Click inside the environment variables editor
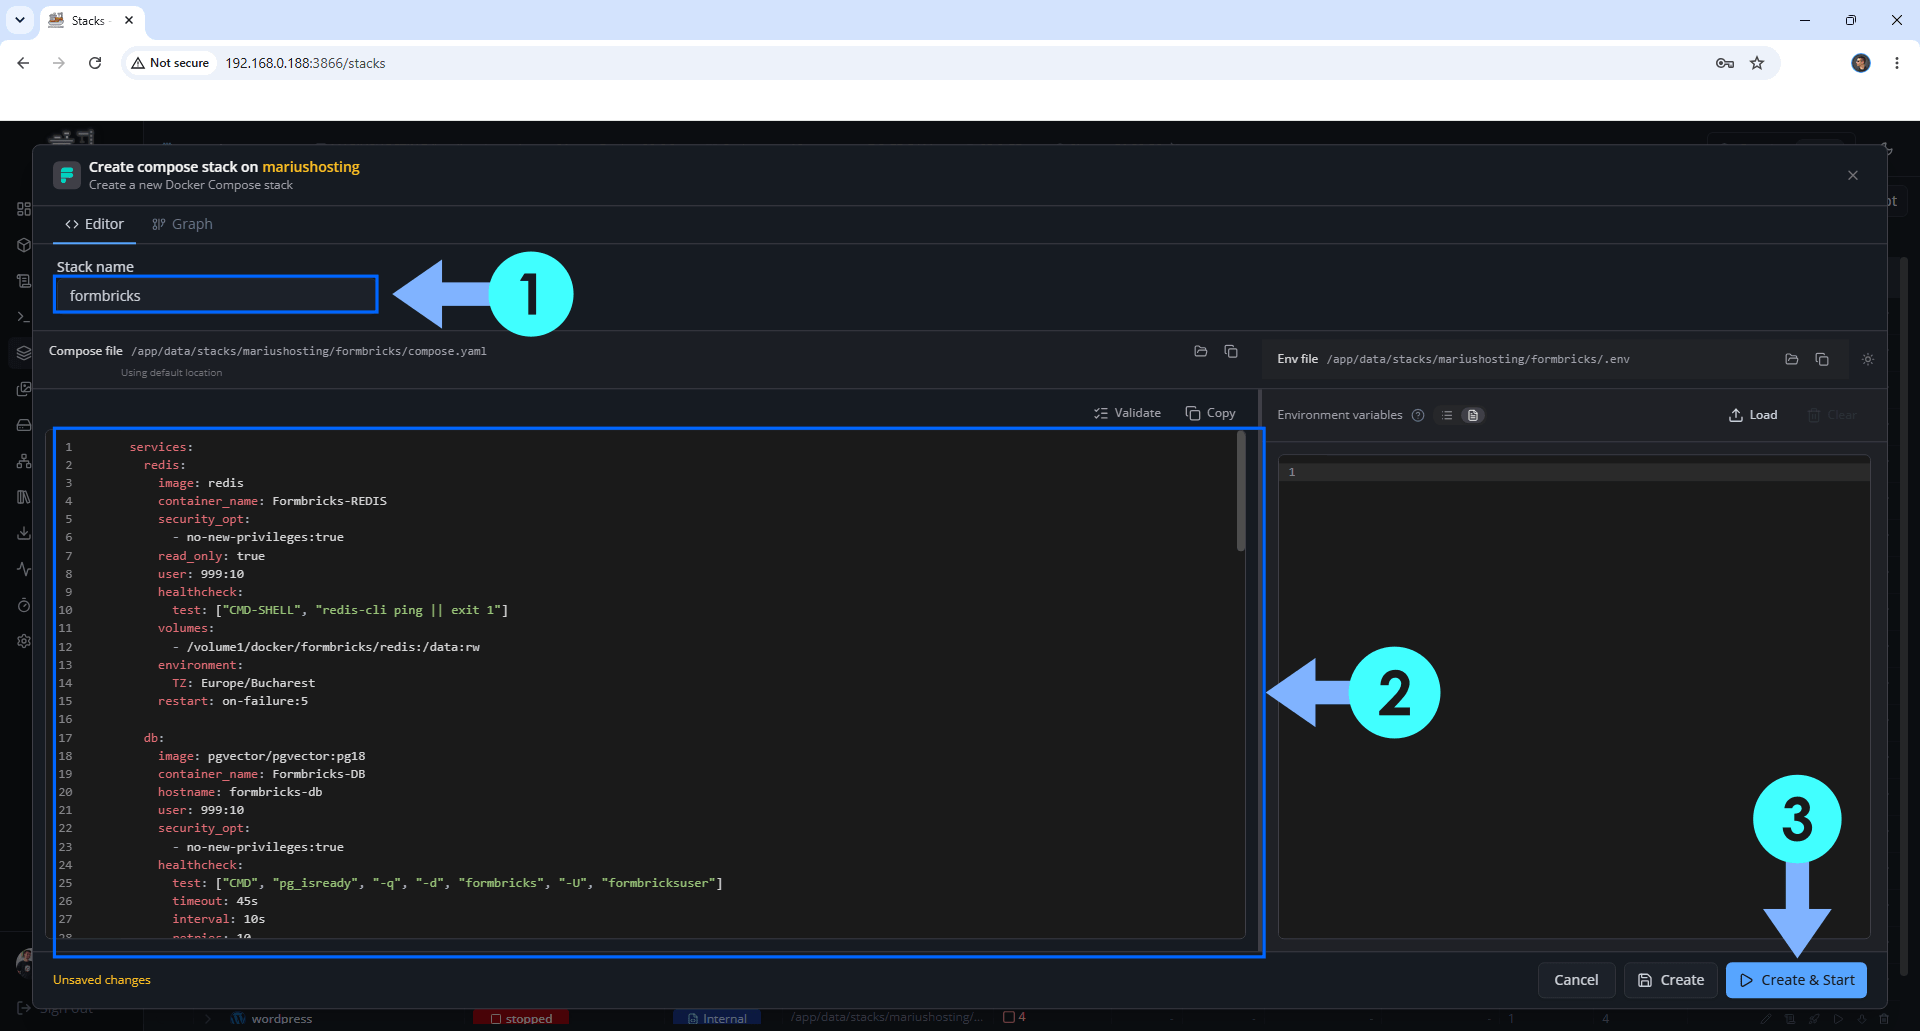The height and width of the screenshot is (1031, 1920). point(1574,696)
